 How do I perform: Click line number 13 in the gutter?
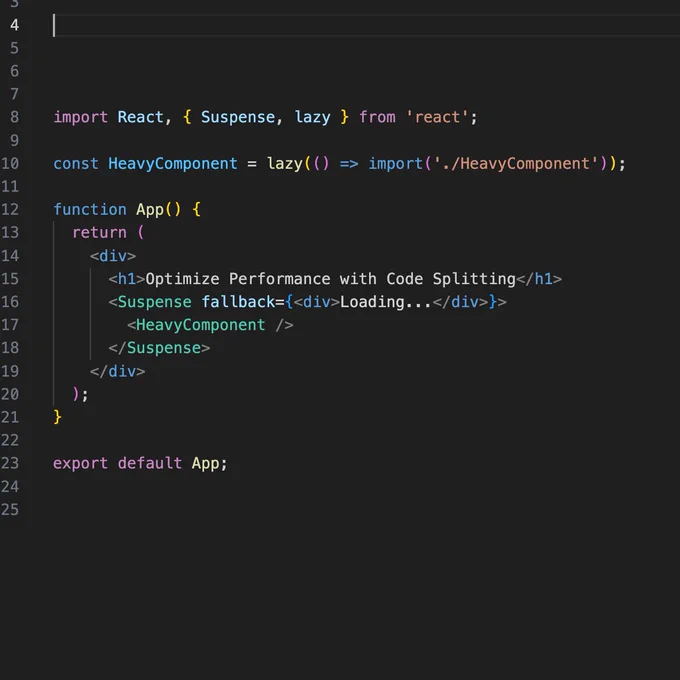point(10,232)
